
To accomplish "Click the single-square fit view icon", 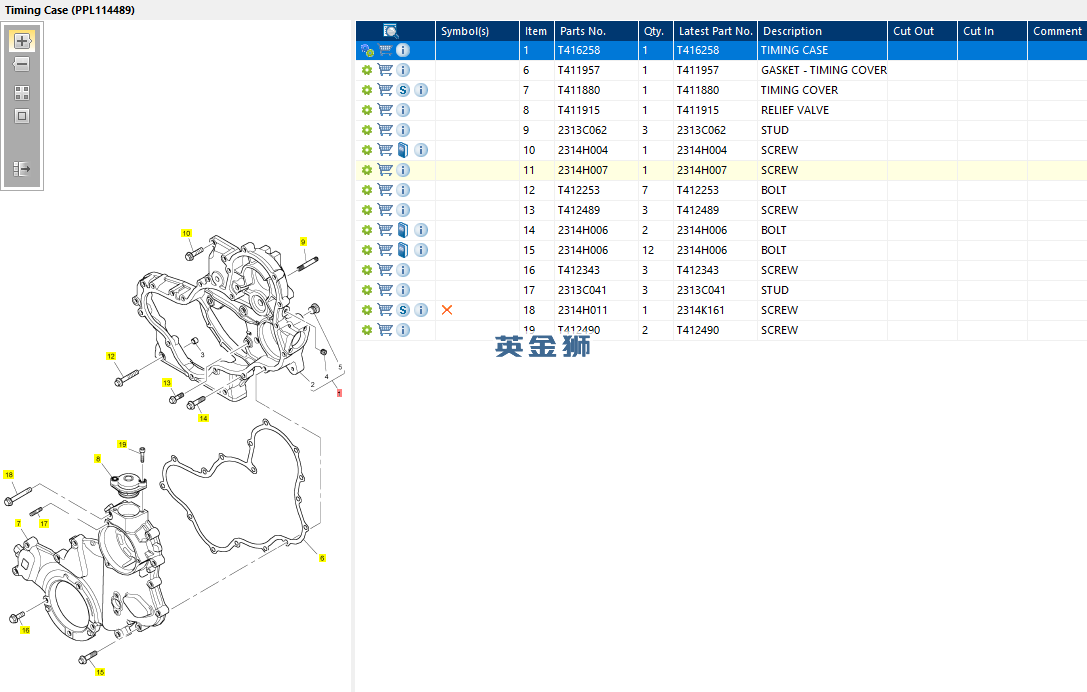I will (x=22, y=116).
